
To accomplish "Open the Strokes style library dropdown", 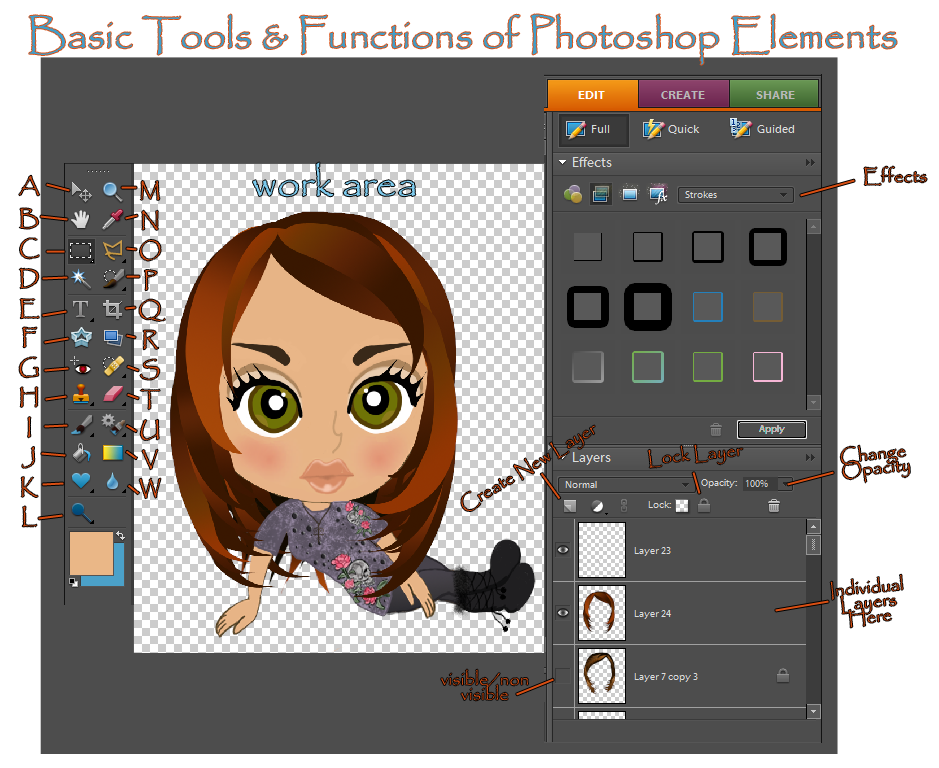I will [x=735, y=195].
